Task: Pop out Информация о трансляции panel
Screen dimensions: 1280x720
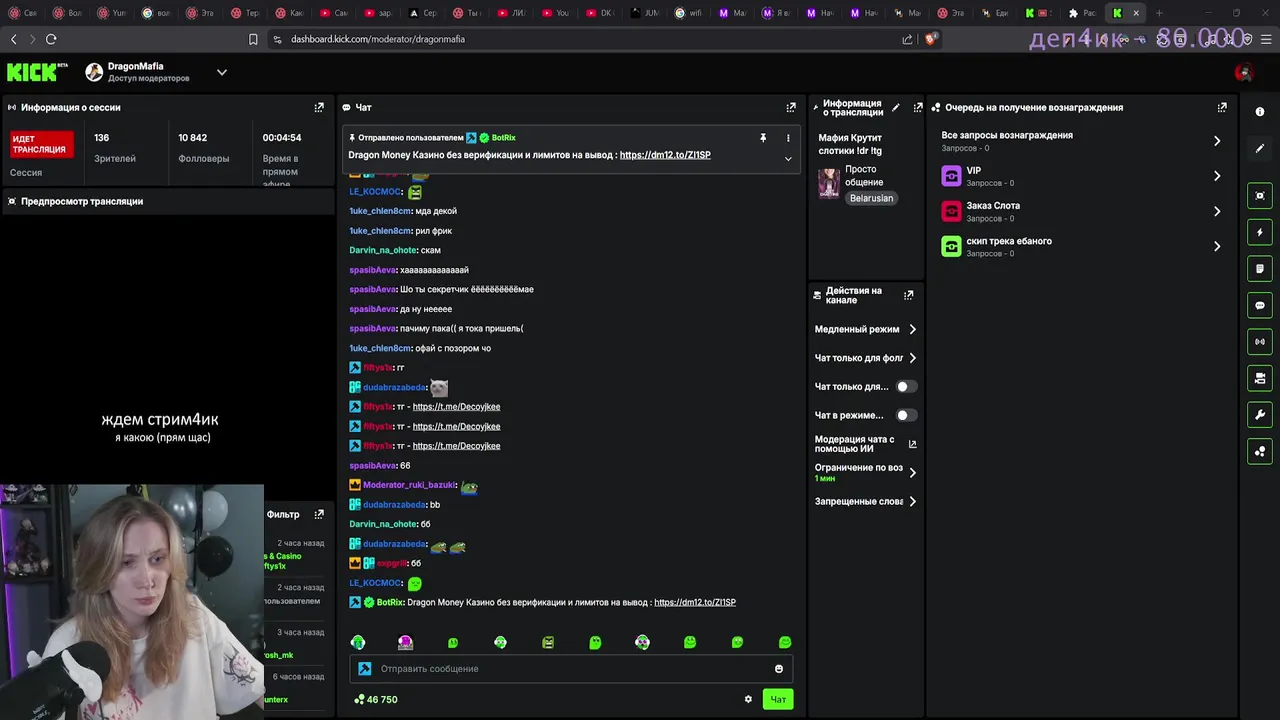Action: pos(918,107)
